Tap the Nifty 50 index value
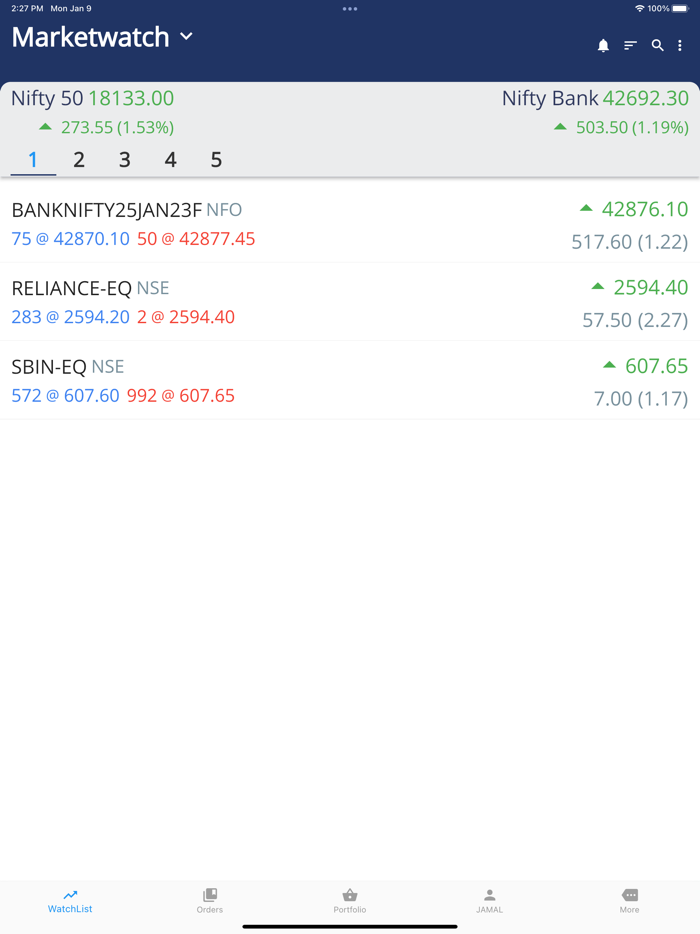The image size is (700, 934). coord(131,99)
